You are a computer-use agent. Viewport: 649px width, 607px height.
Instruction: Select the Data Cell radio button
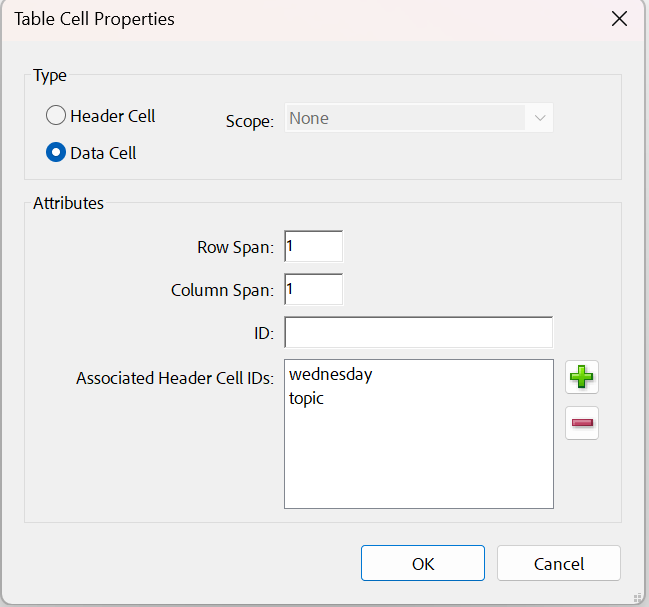[x=56, y=152]
